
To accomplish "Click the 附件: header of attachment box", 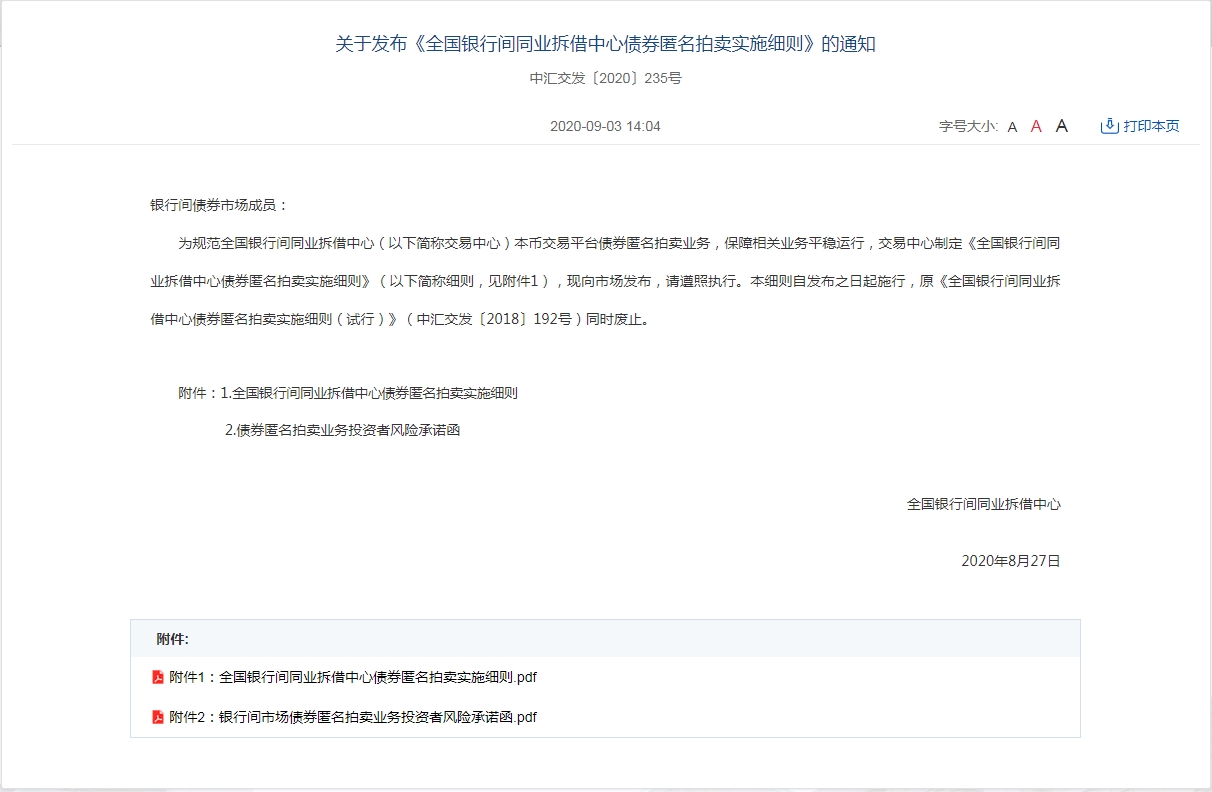I will [172, 639].
